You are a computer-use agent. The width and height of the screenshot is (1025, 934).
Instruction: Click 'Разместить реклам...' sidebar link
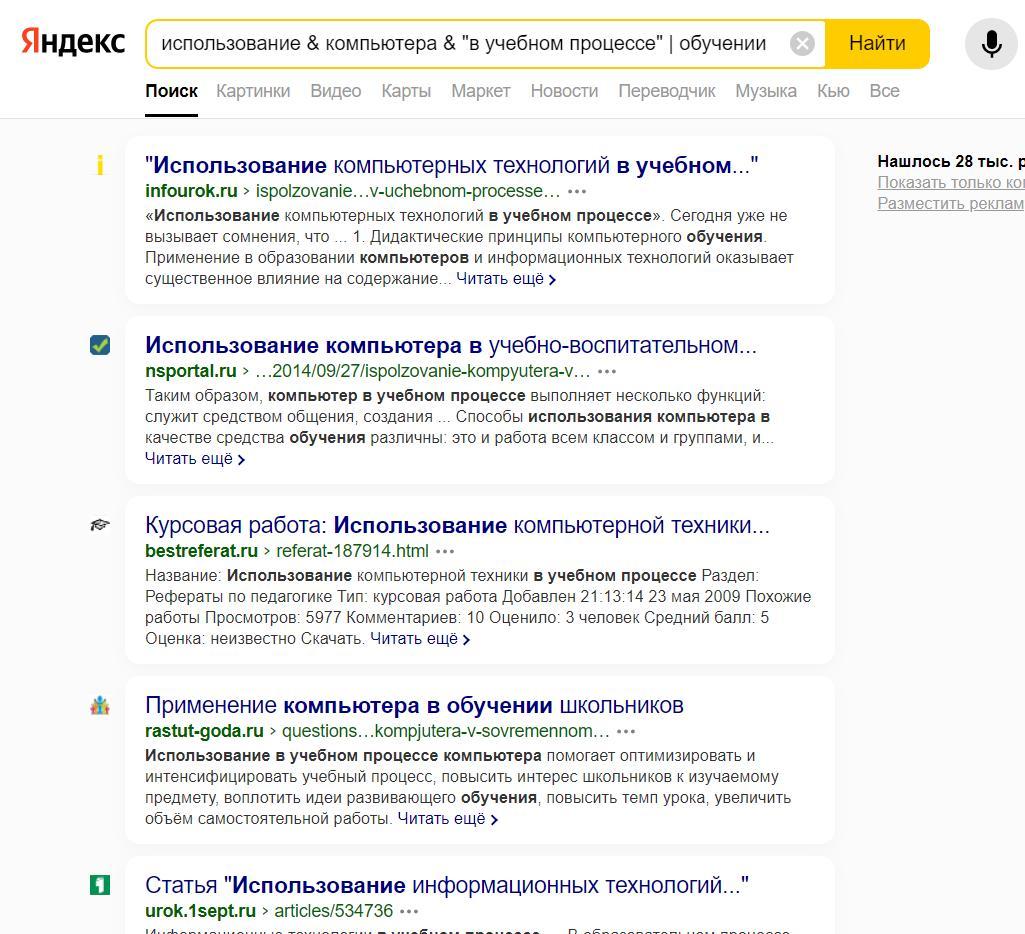951,203
